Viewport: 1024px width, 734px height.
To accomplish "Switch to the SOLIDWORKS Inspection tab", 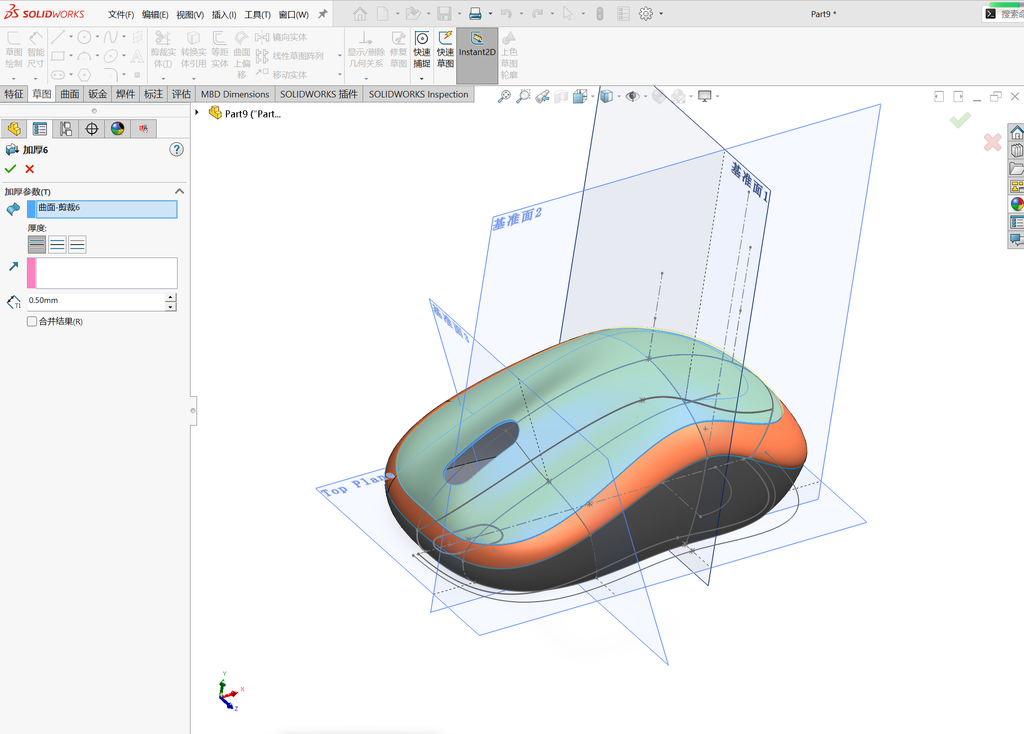I will [x=419, y=94].
